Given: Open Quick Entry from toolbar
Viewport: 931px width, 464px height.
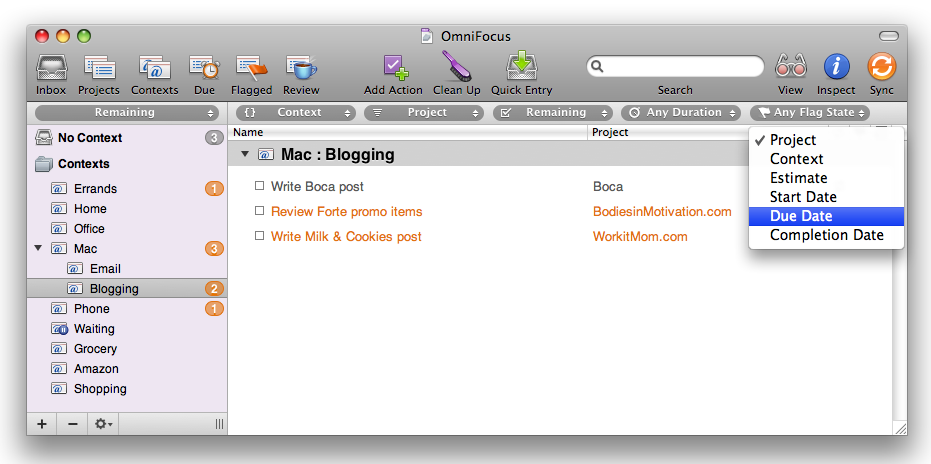Looking at the screenshot, I should 521,67.
